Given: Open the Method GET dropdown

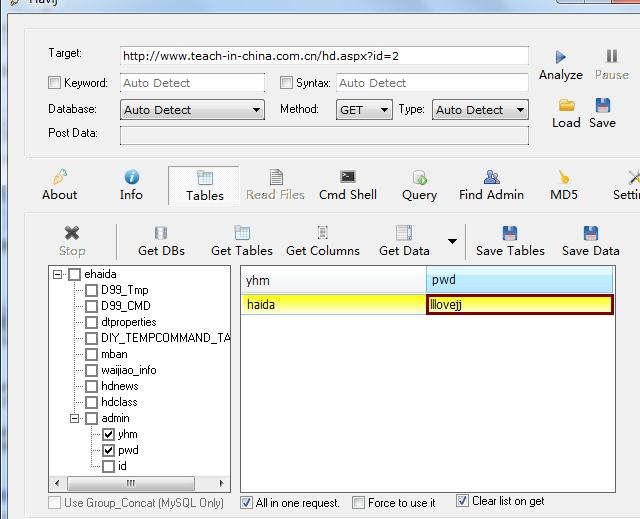Looking at the screenshot, I should (x=364, y=110).
